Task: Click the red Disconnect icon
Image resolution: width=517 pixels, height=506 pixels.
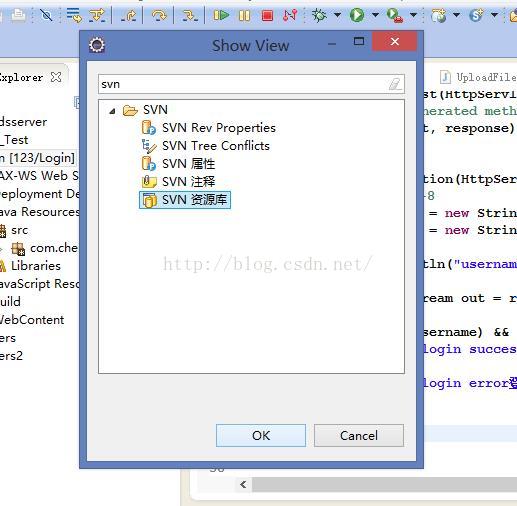Action: 290,15
